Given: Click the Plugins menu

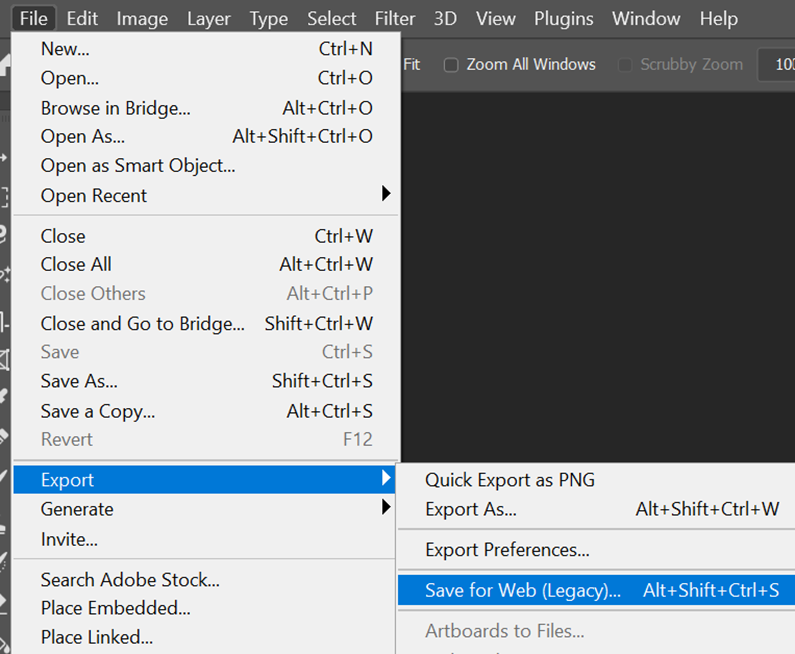Looking at the screenshot, I should 563,18.
